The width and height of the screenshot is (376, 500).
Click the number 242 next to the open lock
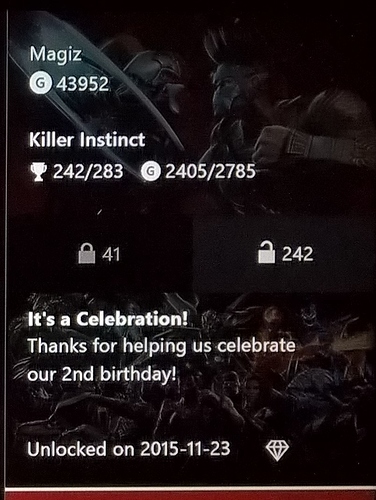point(297,254)
